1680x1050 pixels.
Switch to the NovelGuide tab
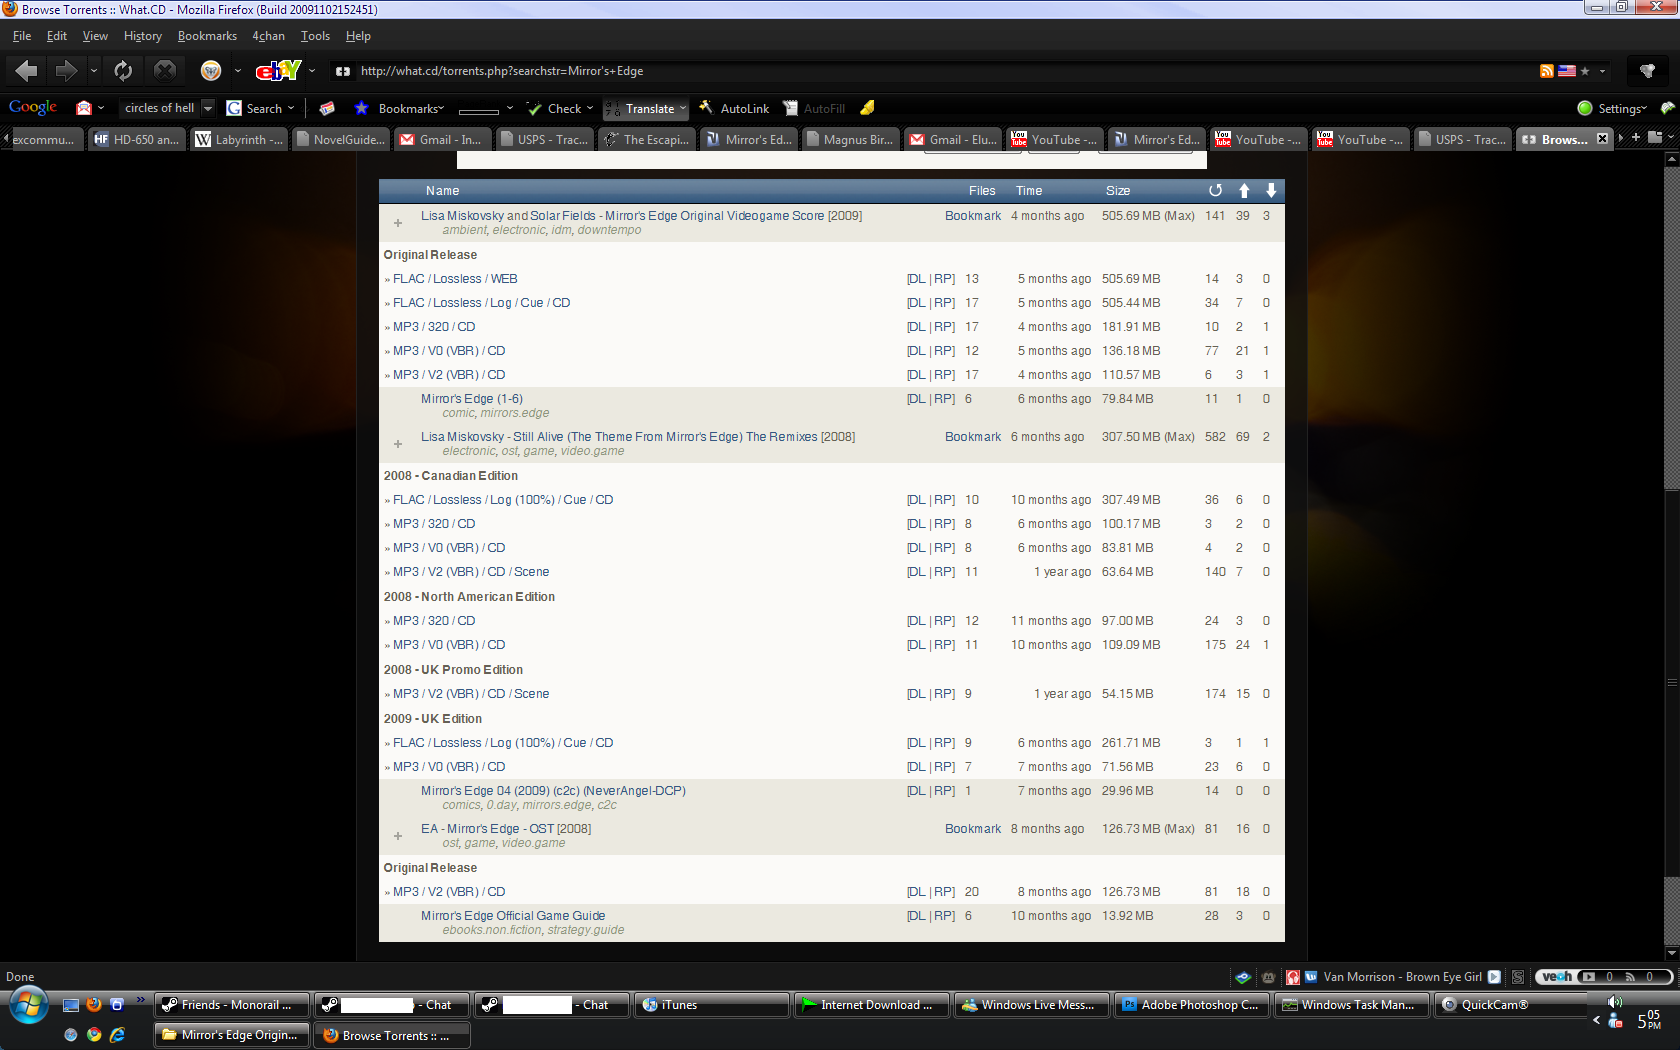(x=341, y=139)
